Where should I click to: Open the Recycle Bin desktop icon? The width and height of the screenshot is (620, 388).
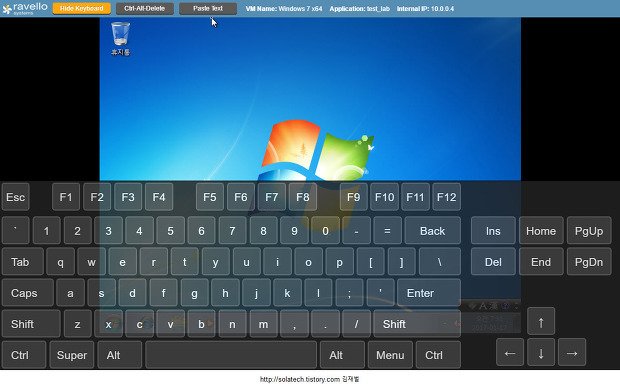120,39
